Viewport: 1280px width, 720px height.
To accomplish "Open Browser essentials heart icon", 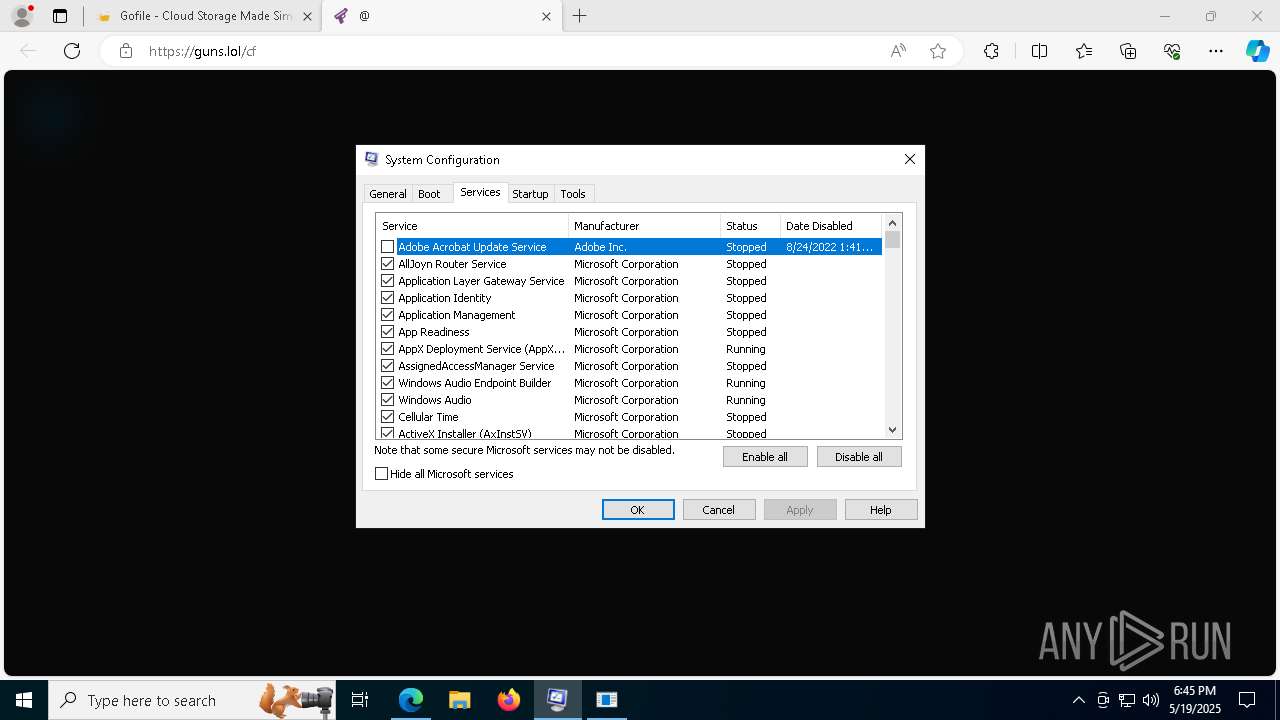I will 1172,51.
